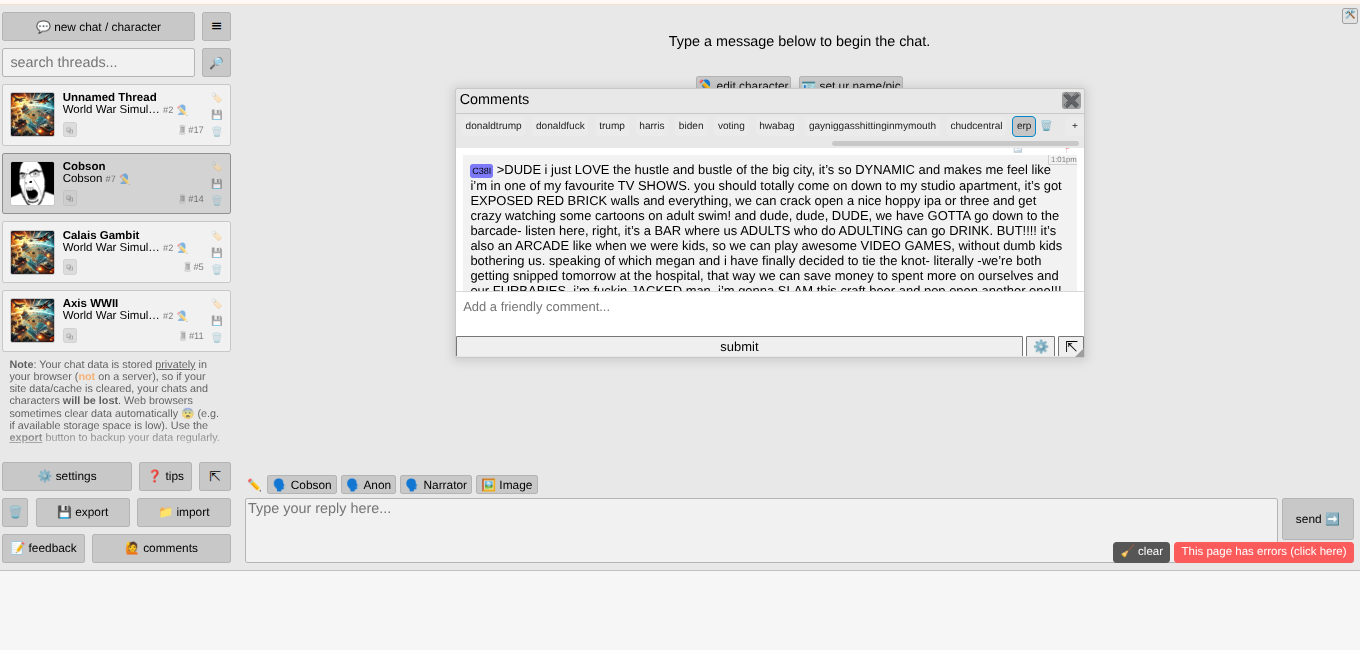Open the feedback button
The image size is (1360, 650).
tap(43, 548)
